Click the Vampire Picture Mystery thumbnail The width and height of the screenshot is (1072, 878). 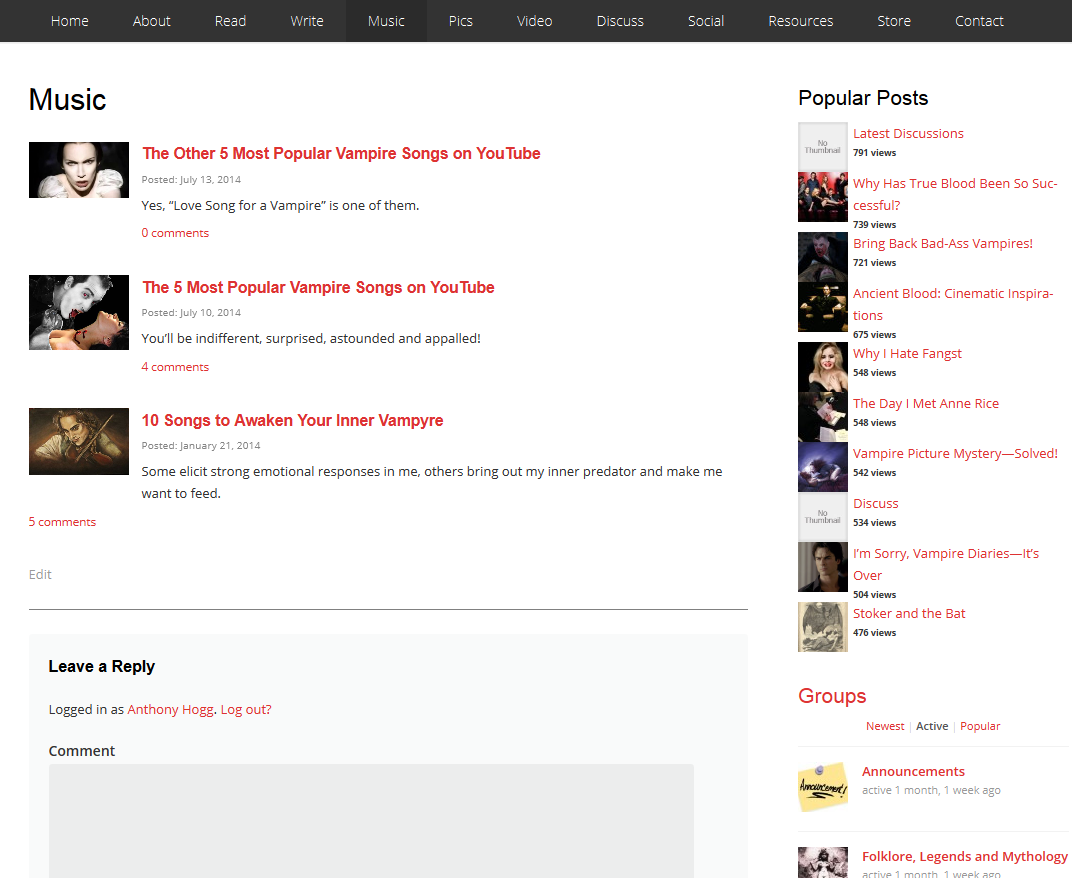[x=822, y=467]
